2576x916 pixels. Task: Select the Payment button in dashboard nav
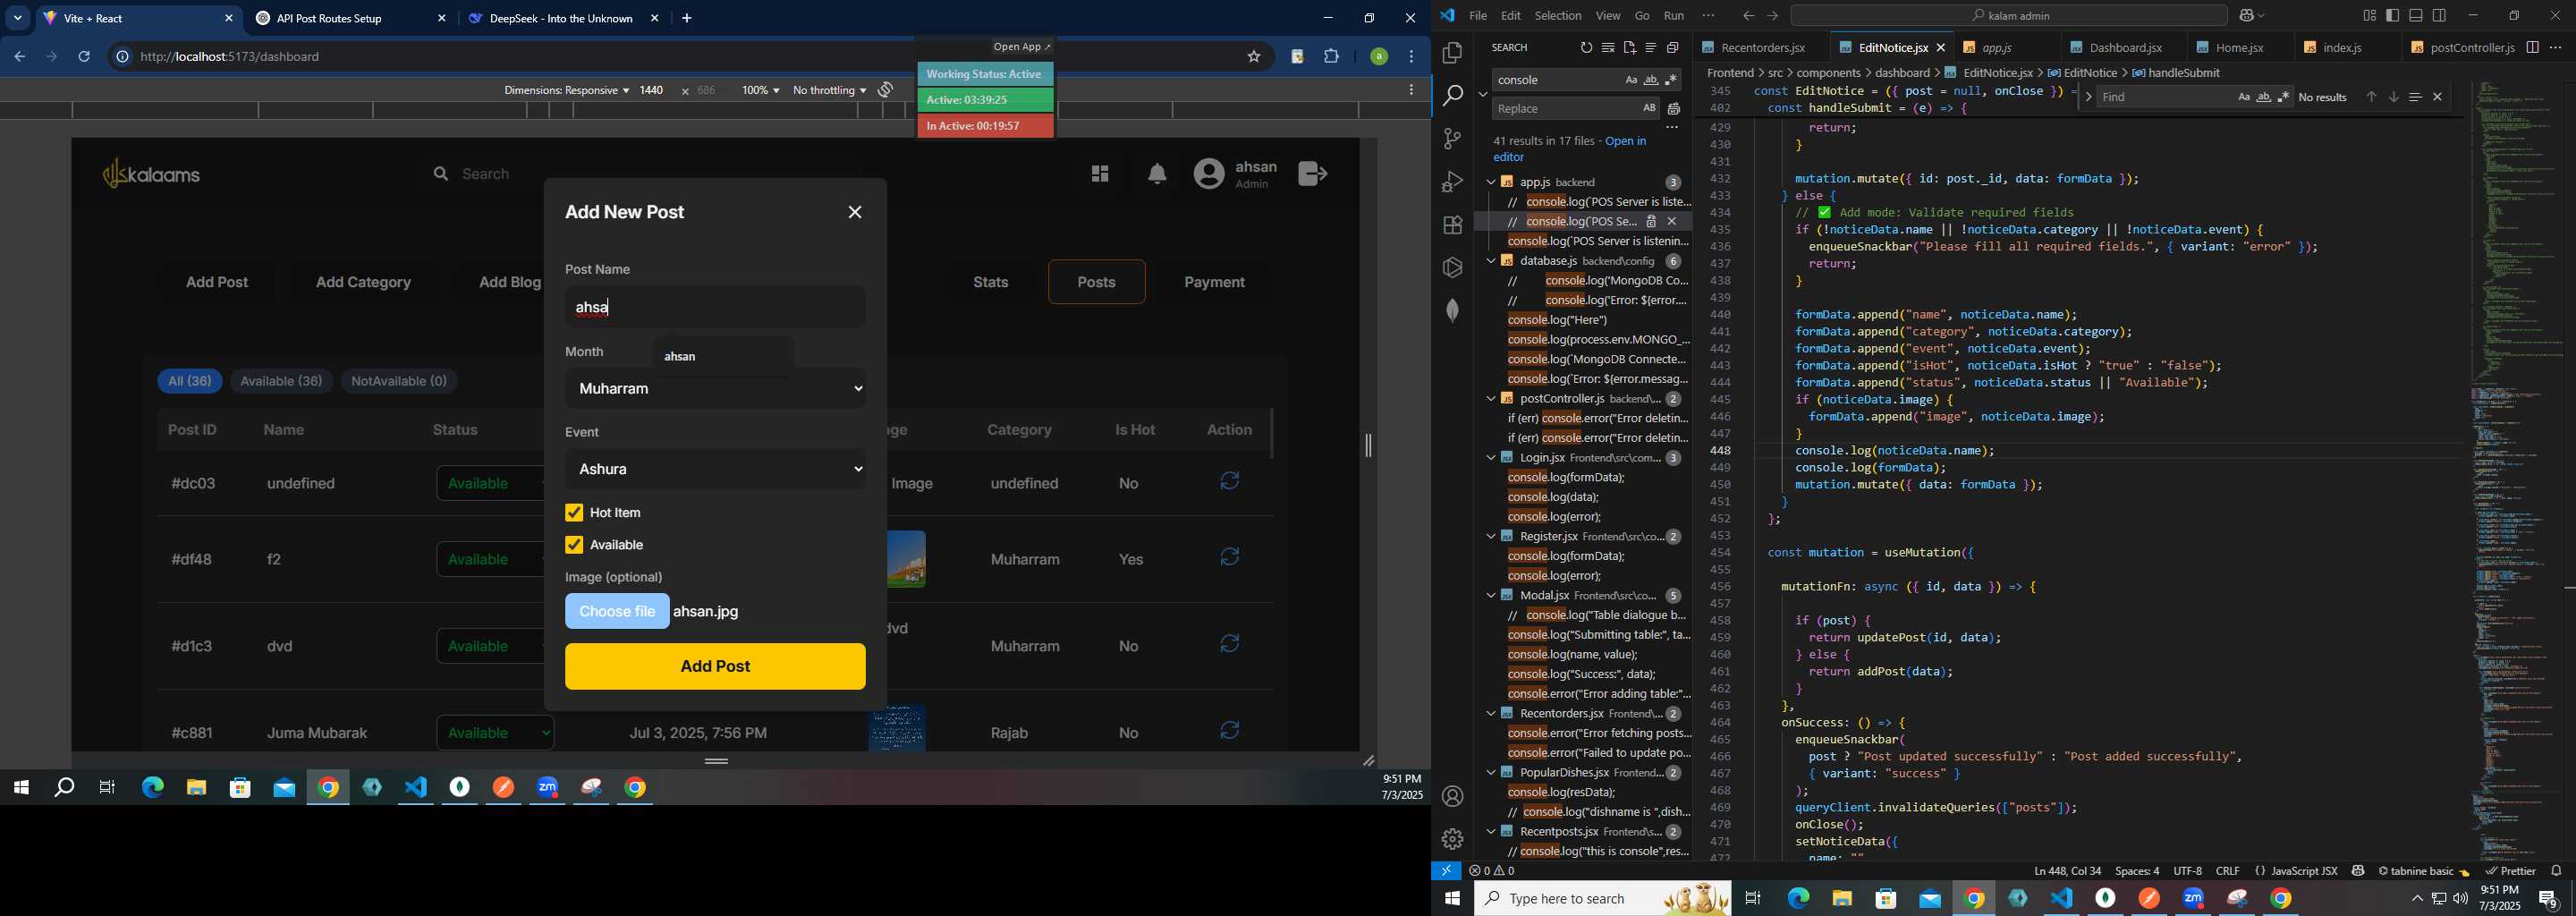point(1214,283)
